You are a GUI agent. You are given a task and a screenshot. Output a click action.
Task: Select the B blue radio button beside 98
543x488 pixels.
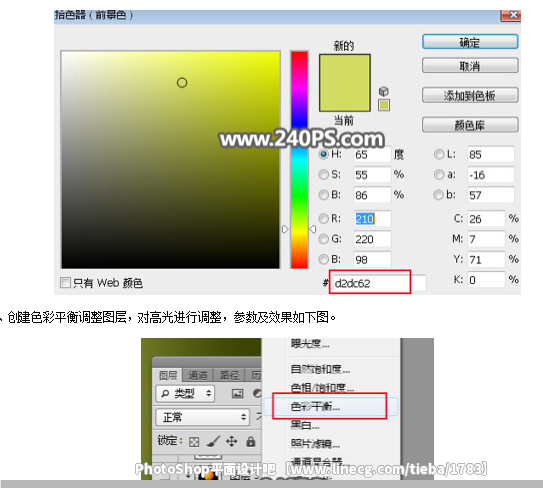coord(323,259)
